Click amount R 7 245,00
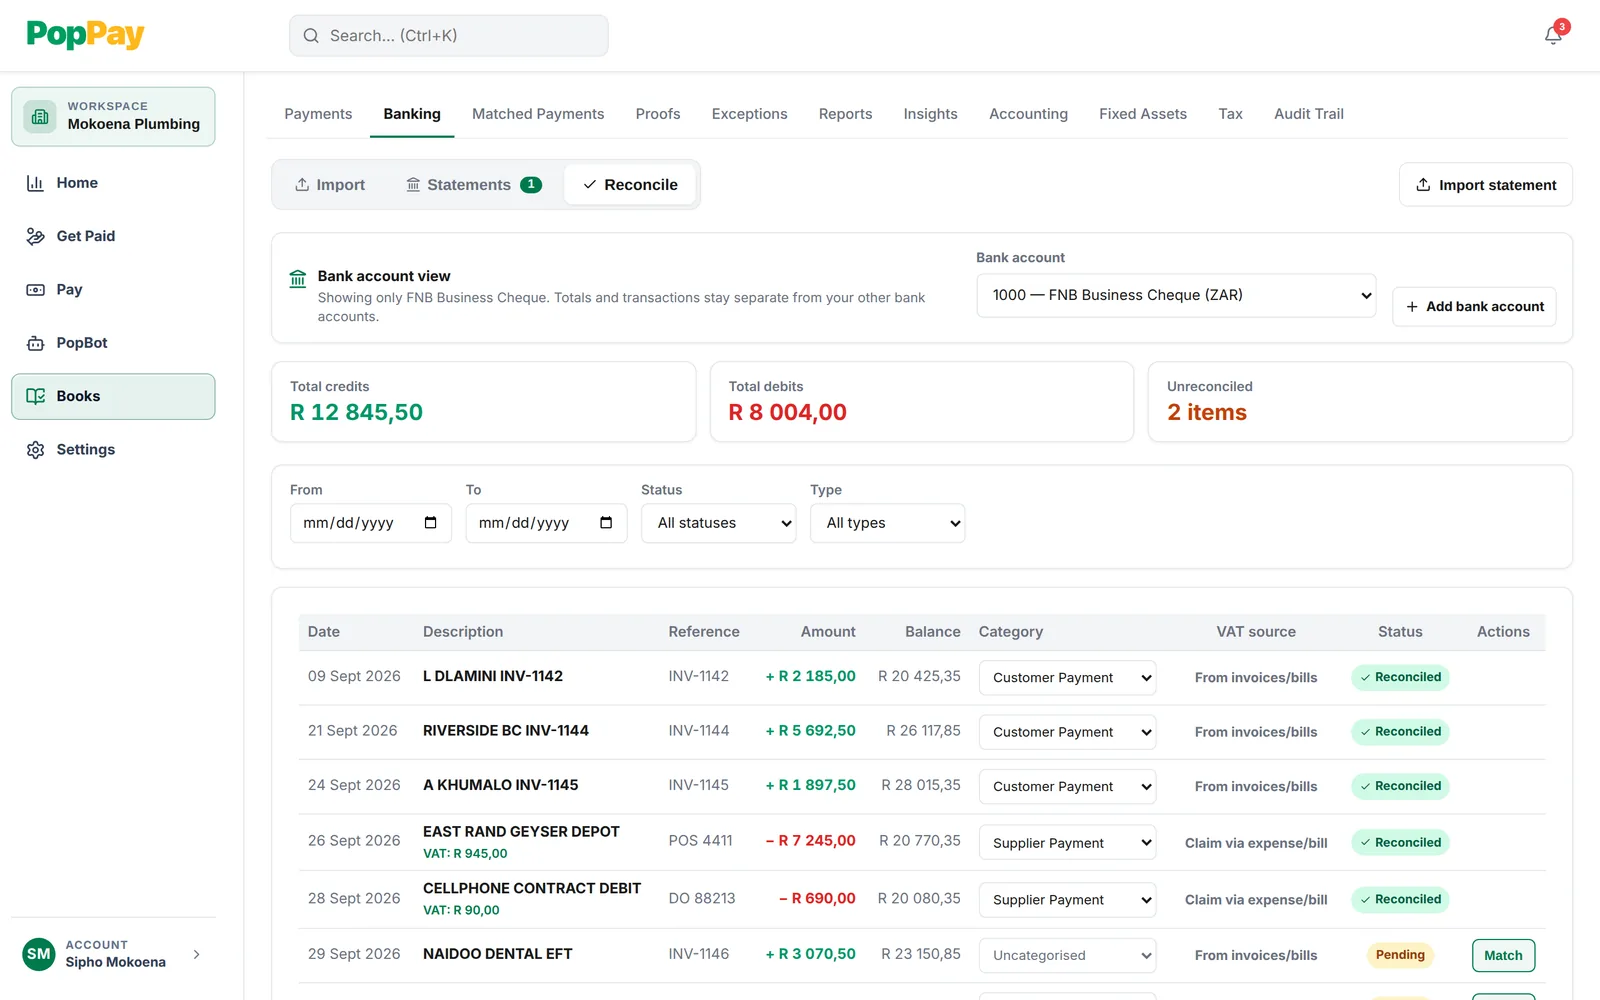Image resolution: width=1600 pixels, height=1000 pixels. click(x=810, y=841)
